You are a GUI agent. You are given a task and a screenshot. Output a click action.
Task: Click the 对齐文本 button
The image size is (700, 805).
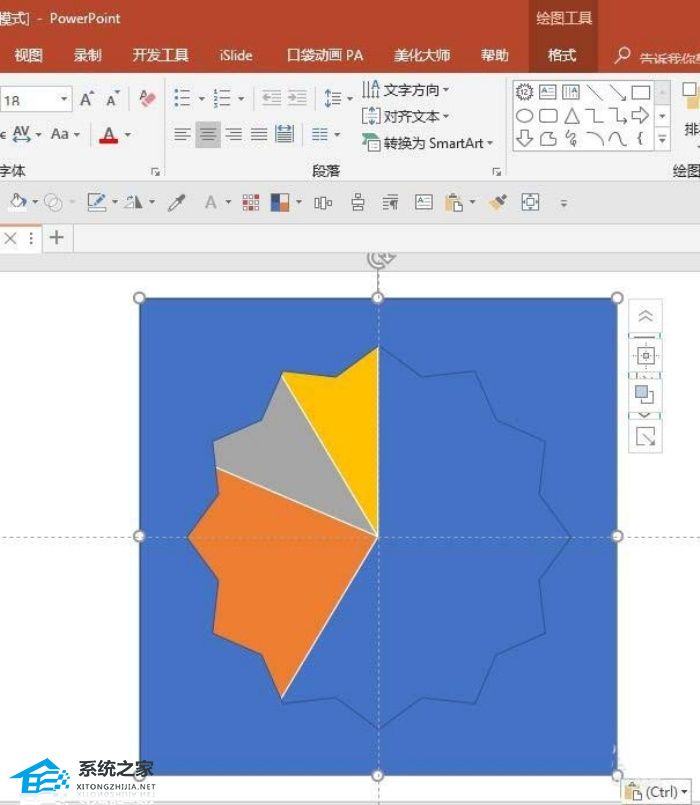point(406,117)
